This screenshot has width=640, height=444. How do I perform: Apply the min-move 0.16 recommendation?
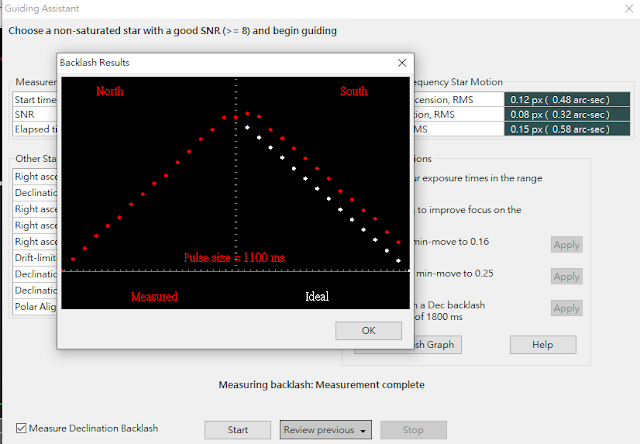point(567,245)
